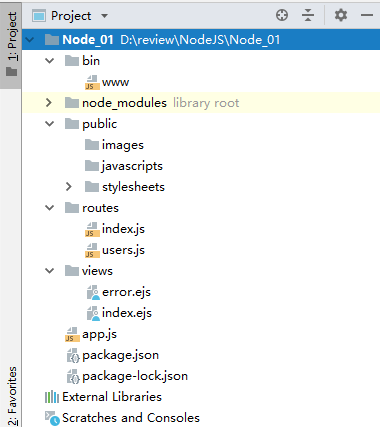This screenshot has width=380, height=427.
Task: Select index.js under routes
Action: 123,229
